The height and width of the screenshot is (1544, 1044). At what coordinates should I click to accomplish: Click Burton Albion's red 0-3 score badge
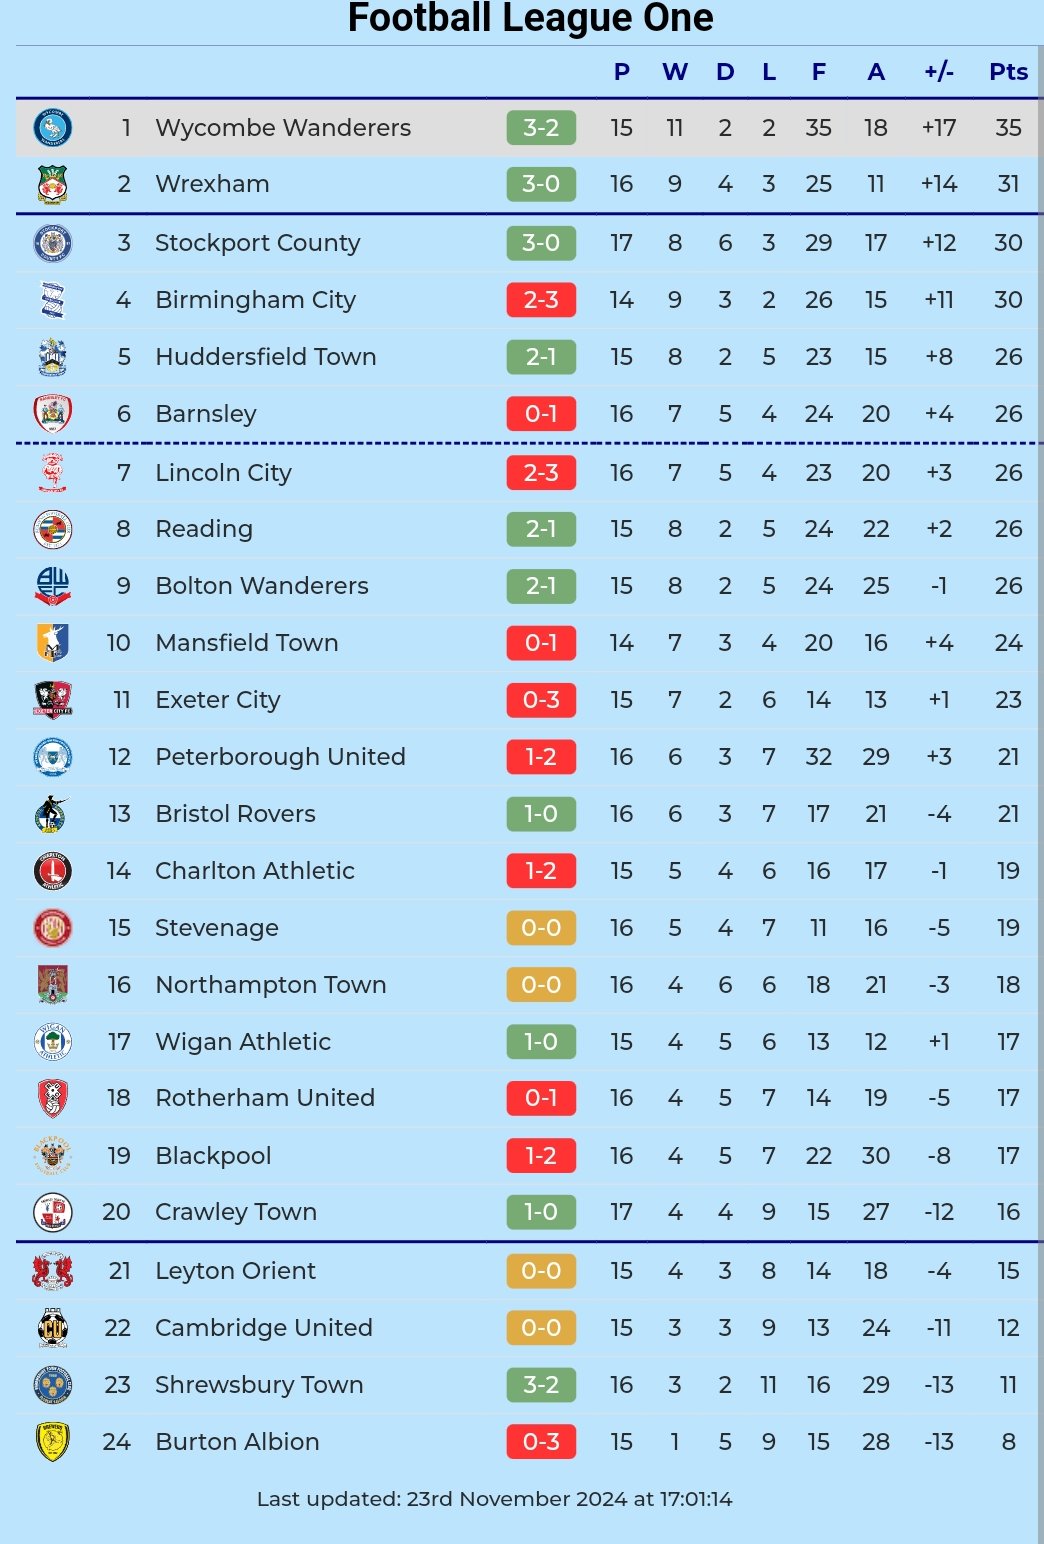pyautogui.click(x=541, y=1442)
